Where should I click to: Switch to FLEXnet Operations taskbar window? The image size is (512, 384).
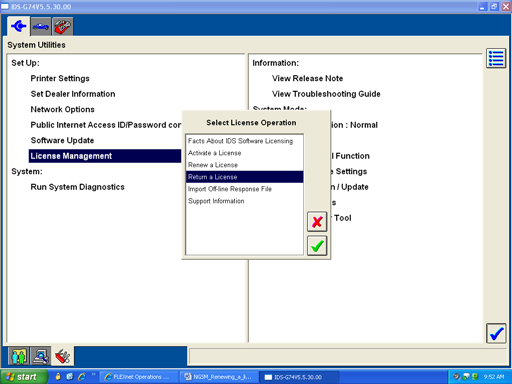click(x=138, y=377)
